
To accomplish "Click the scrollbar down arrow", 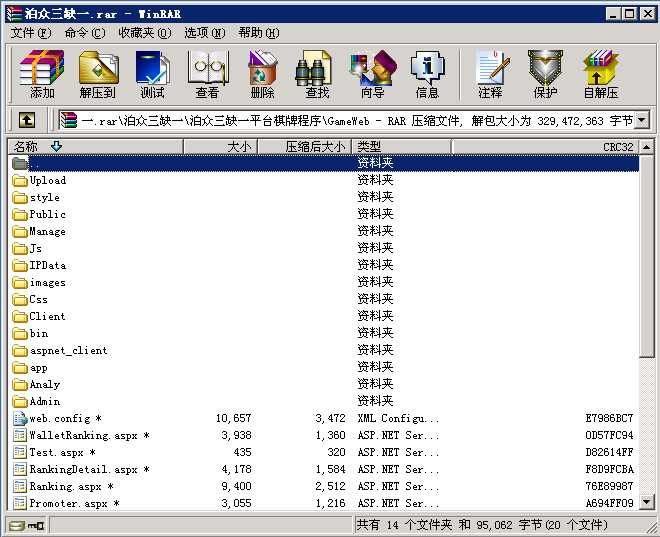I will [x=647, y=502].
